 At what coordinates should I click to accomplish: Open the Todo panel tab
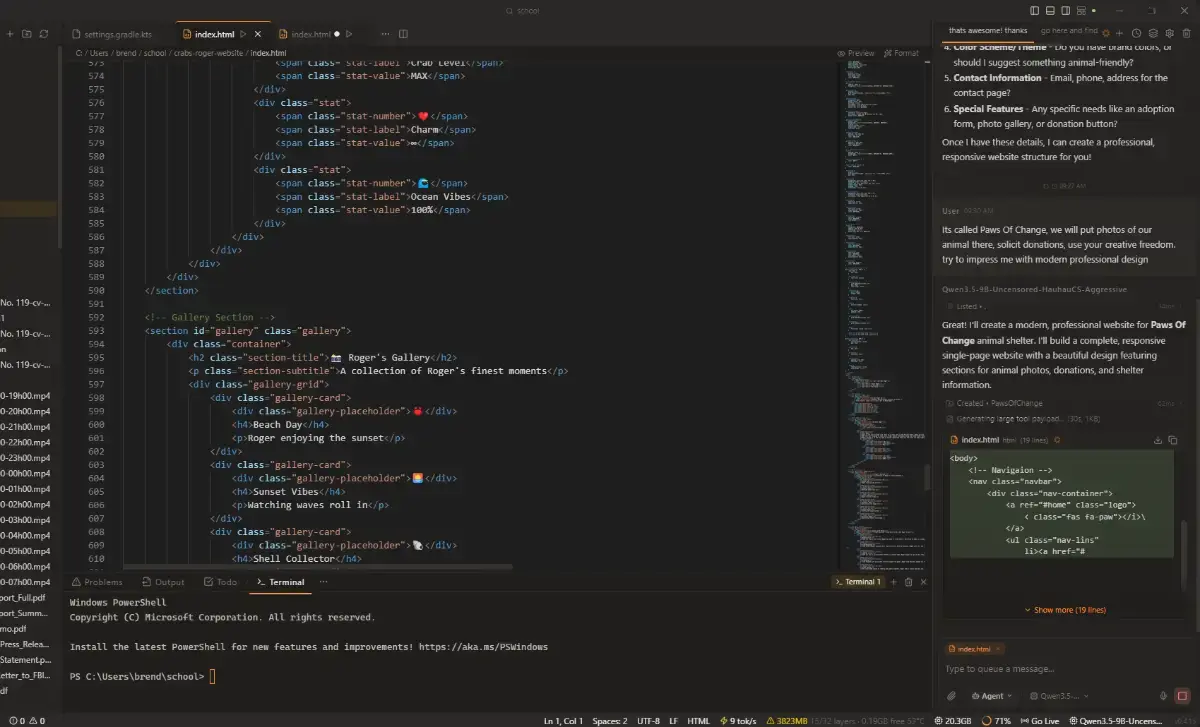click(x=221, y=582)
